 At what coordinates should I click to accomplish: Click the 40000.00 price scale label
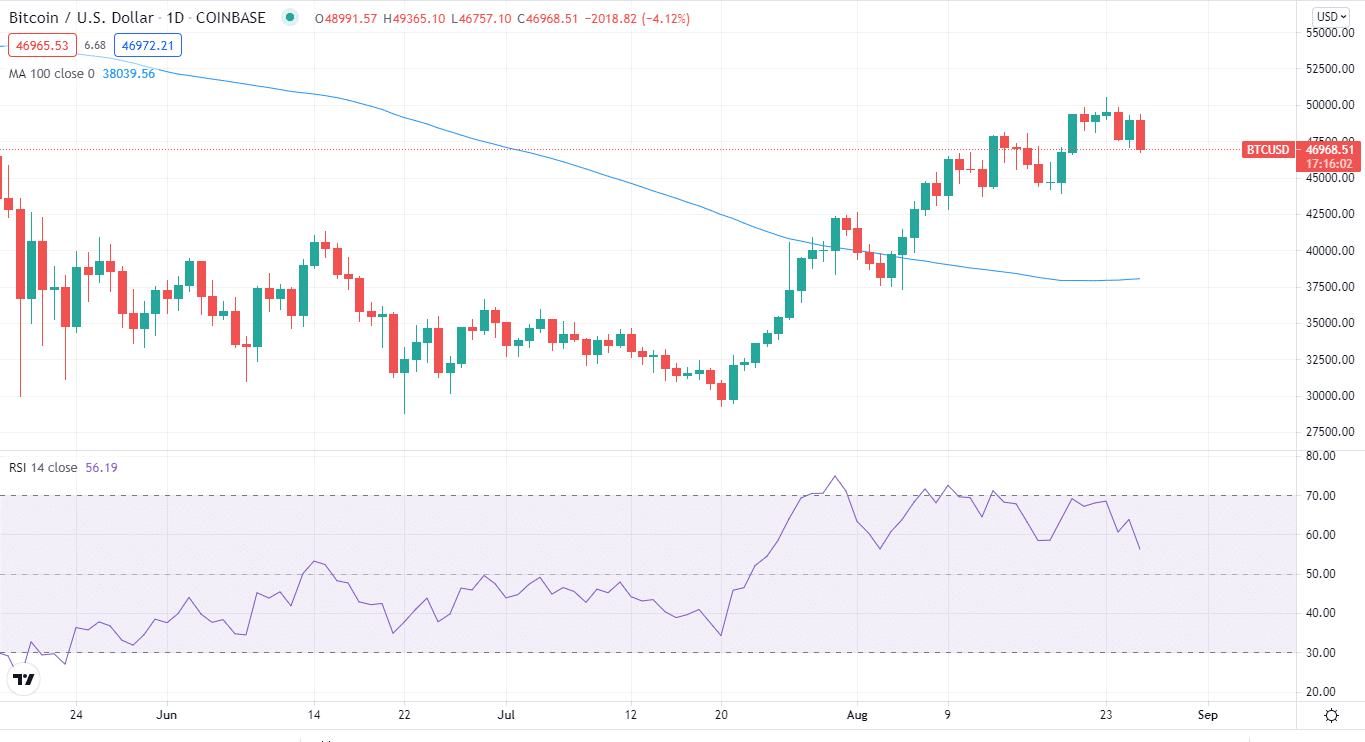pyautogui.click(x=1330, y=251)
